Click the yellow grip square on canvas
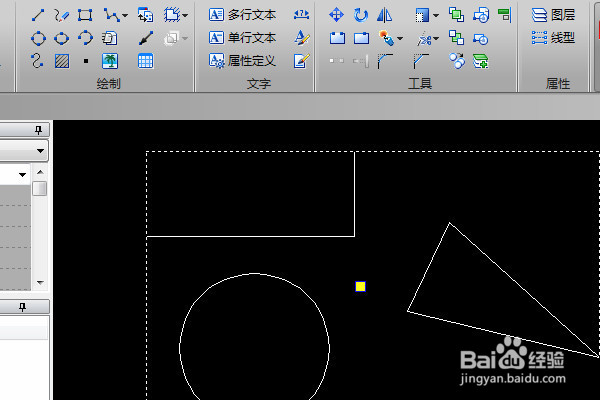This screenshot has height=400, width=600. pos(360,286)
